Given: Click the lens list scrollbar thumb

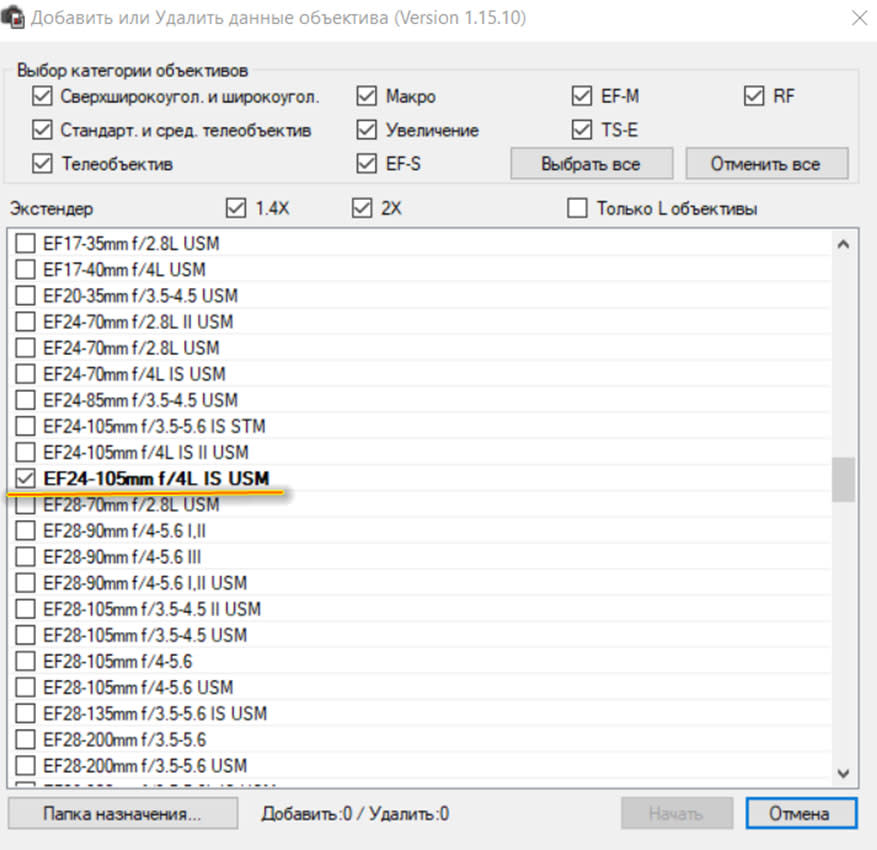Looking at the screenshot, I should (843, 480).
